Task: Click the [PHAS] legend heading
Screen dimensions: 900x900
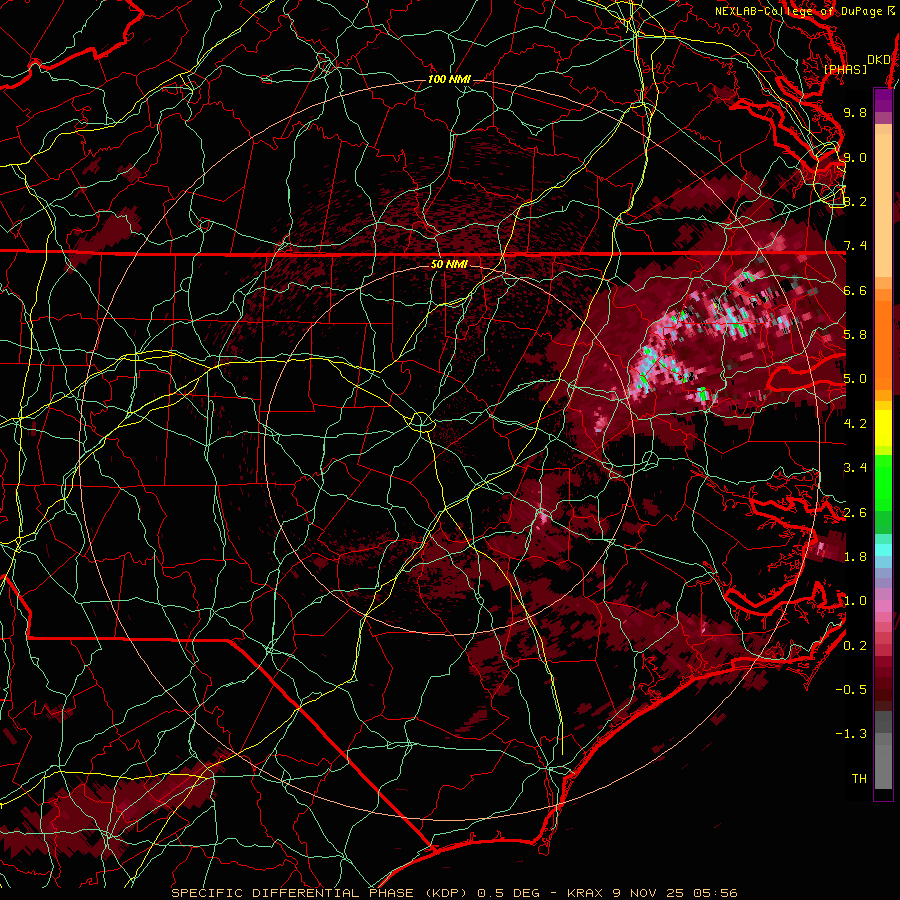Action: [x=845, y=69]
